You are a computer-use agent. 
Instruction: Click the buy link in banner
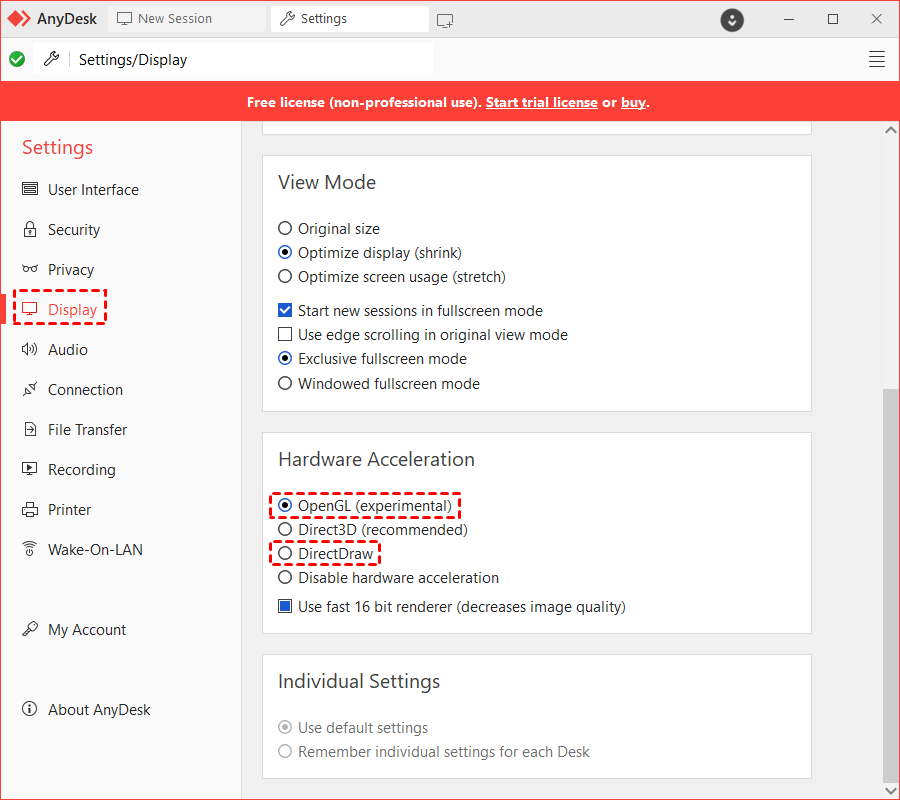[633, 103]
